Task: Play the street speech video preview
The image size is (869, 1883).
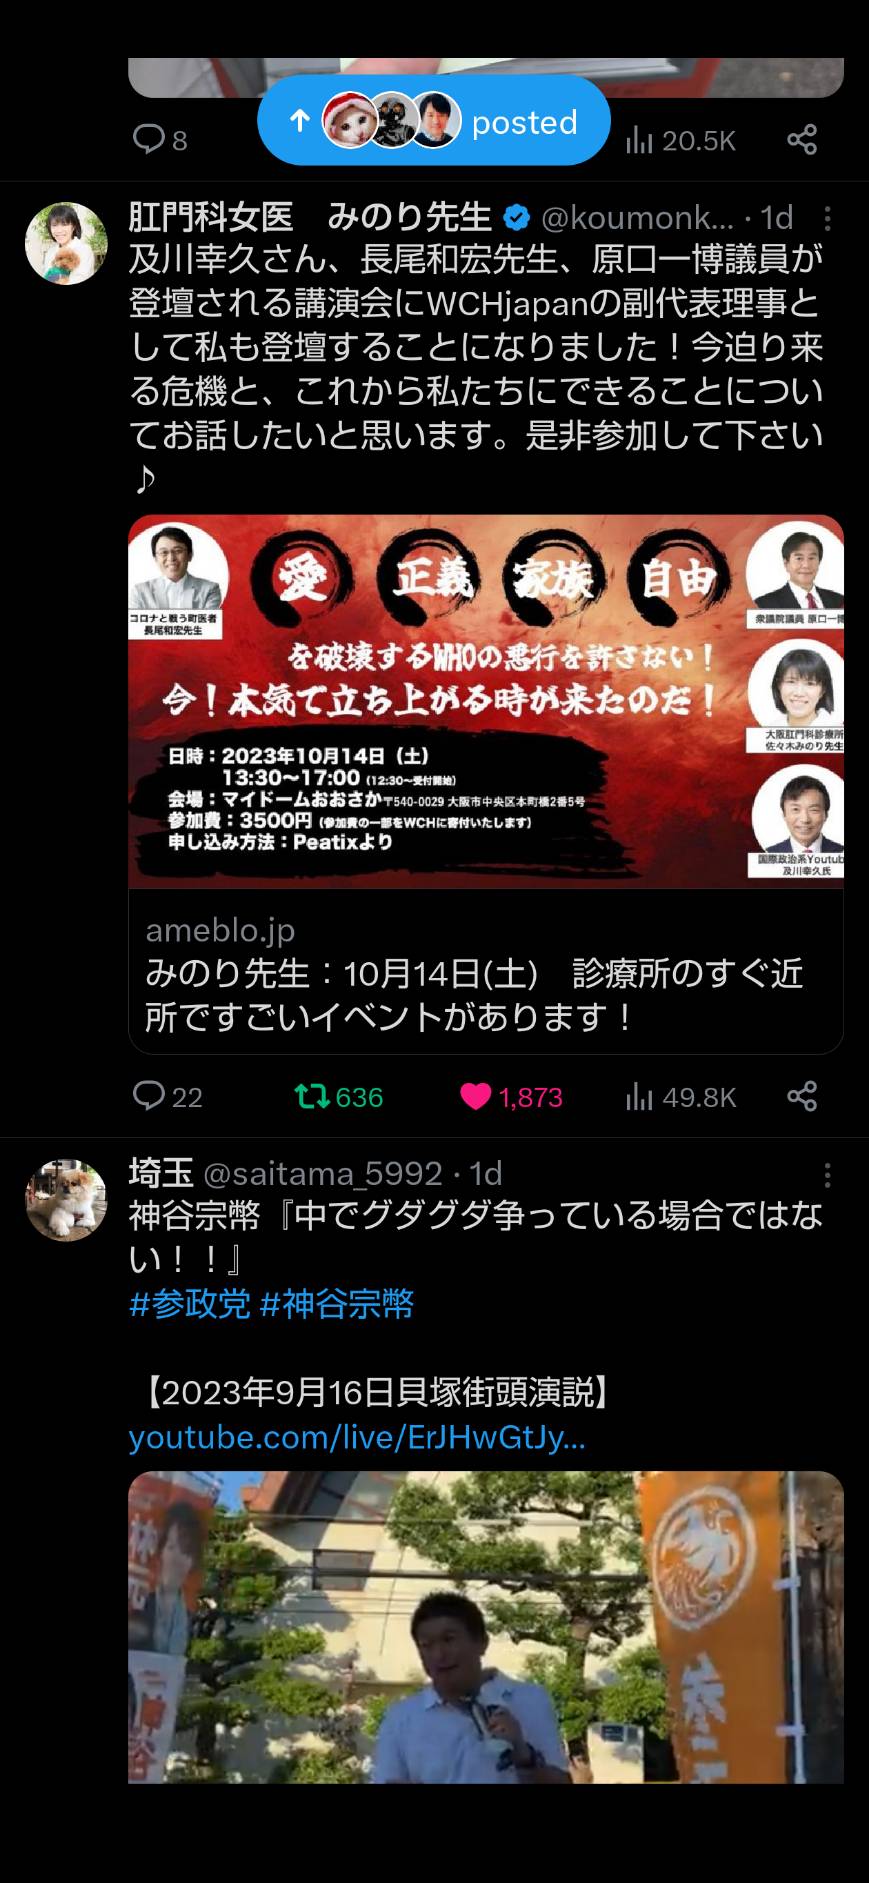Action: point(486,1626)
